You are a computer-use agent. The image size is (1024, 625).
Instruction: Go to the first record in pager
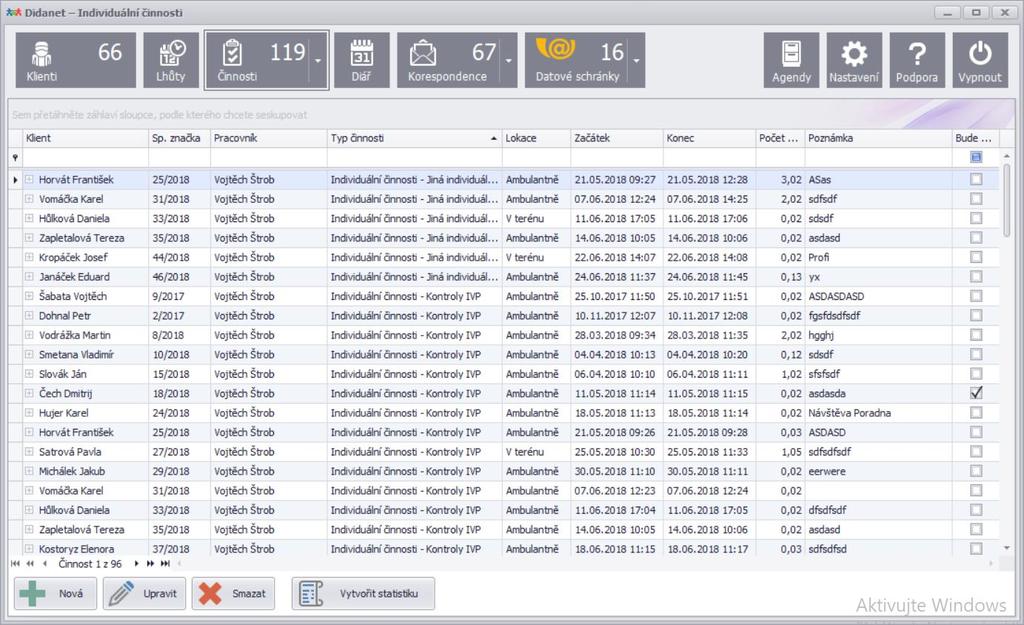coord(16,564)
